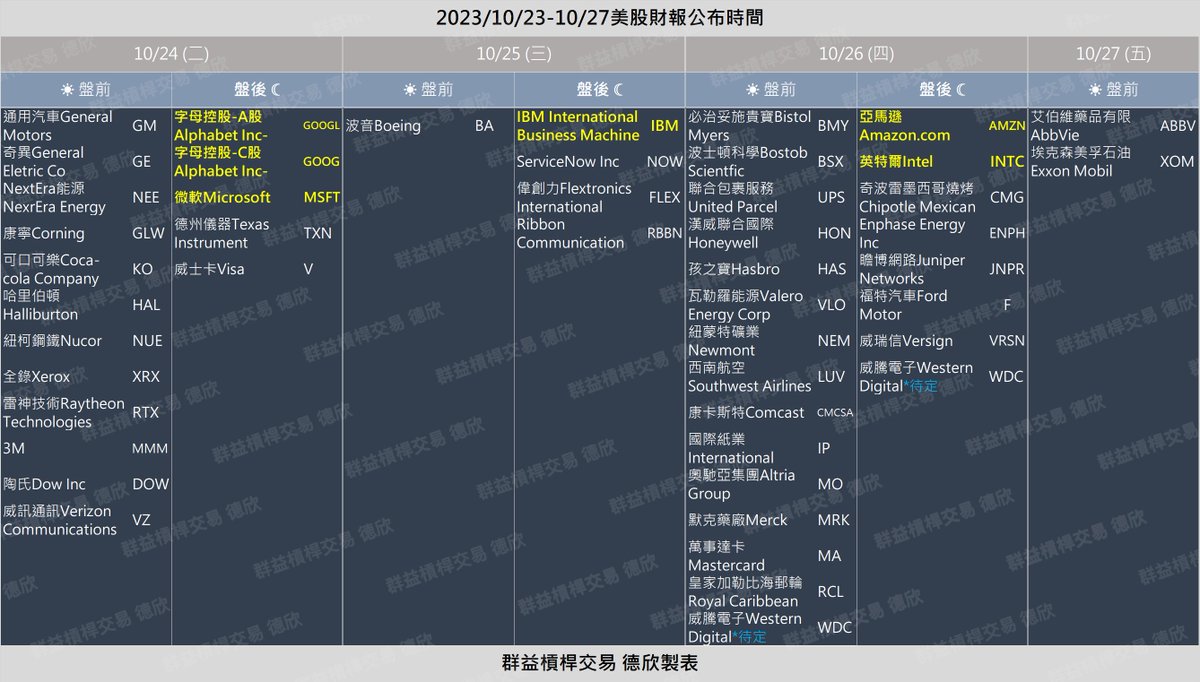Click the sun icon under 10/27 盤前
Image resolution: width=1200 pixels, height=682 pixels.
(x=1094, y=90)
